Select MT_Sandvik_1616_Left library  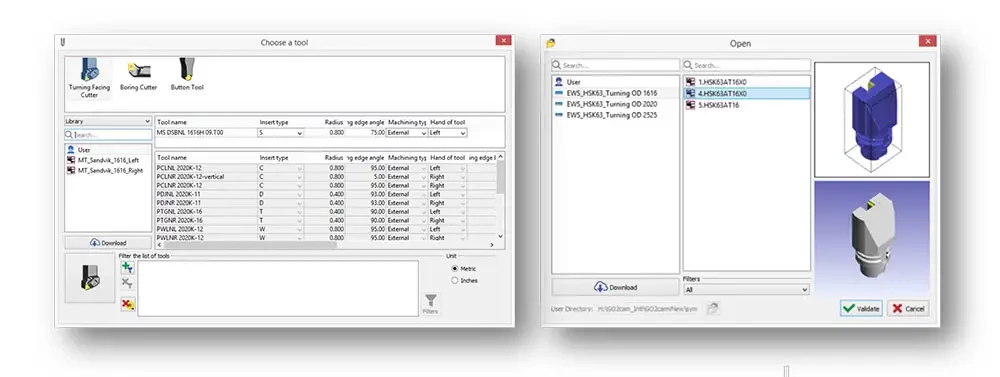(108, 159)
